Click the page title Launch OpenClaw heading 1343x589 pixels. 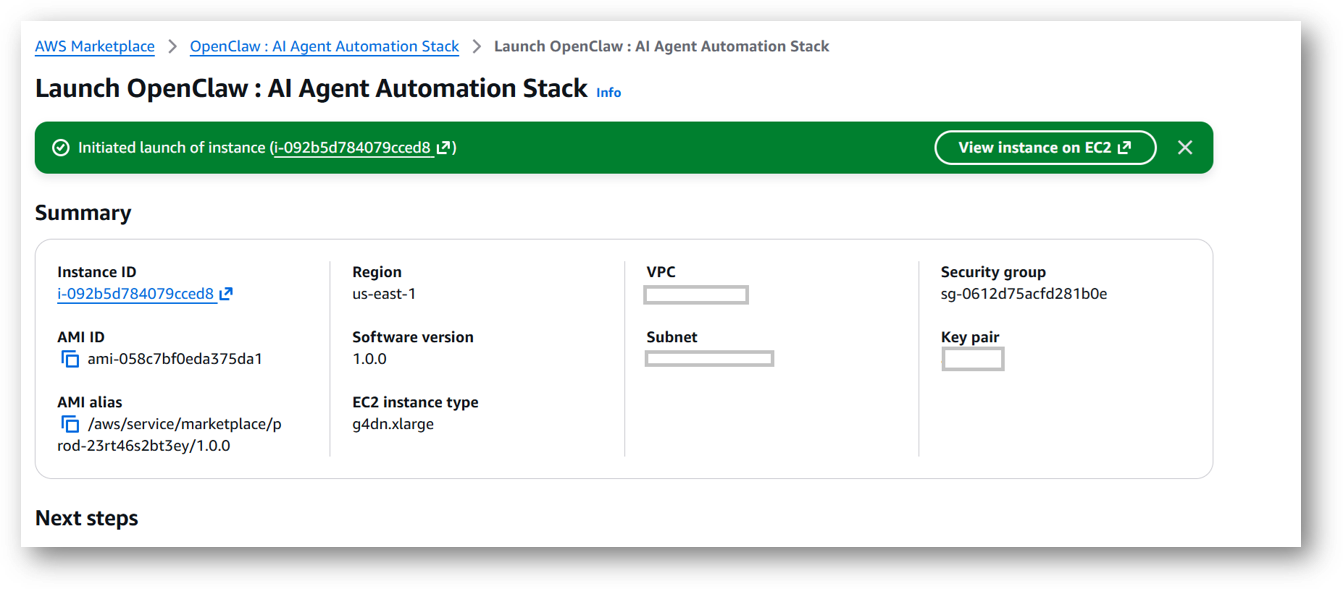[311, 88]
